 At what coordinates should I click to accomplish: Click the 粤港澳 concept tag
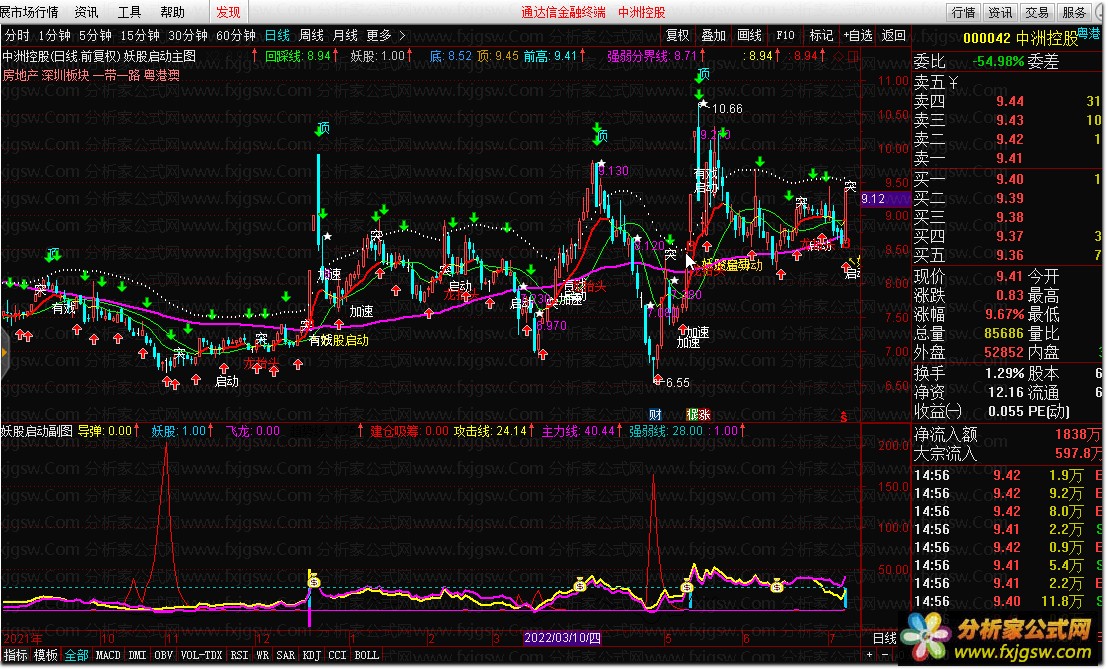point(162,75)
